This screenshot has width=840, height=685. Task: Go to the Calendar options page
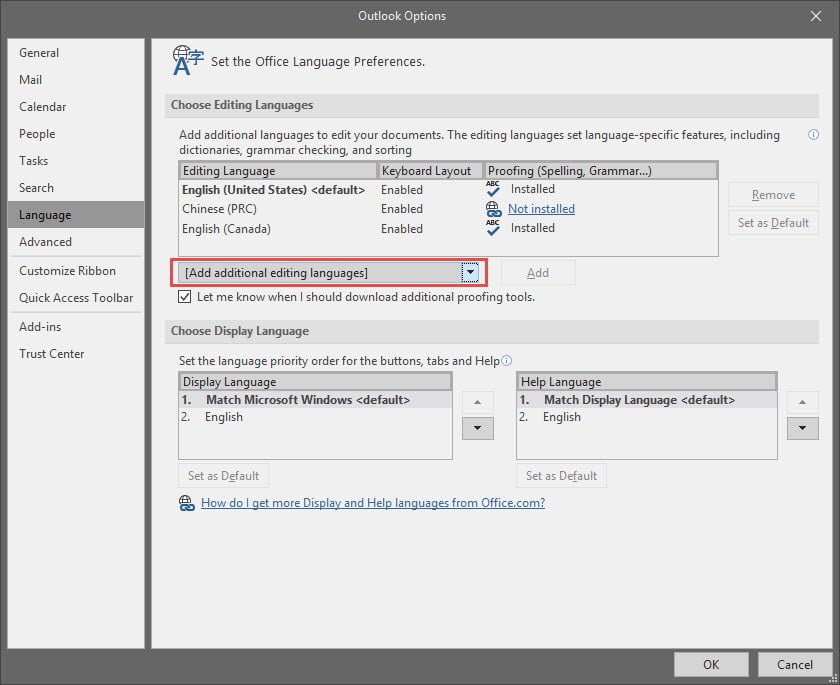point(76,107)
